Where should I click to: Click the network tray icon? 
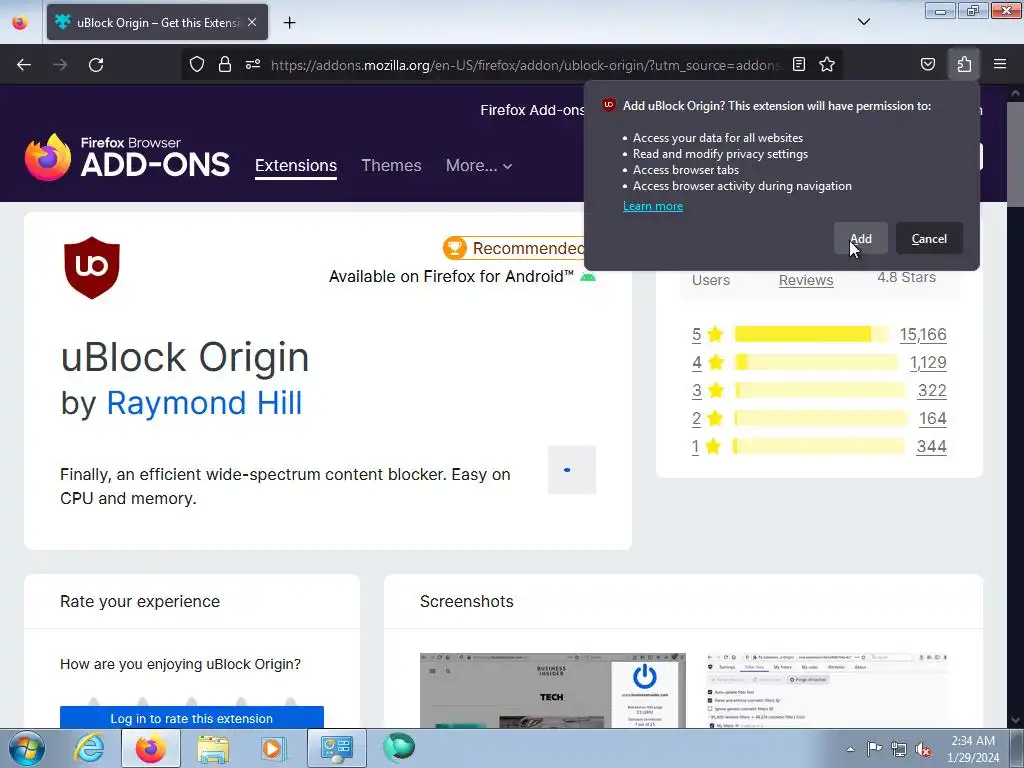tap(899, 749)
